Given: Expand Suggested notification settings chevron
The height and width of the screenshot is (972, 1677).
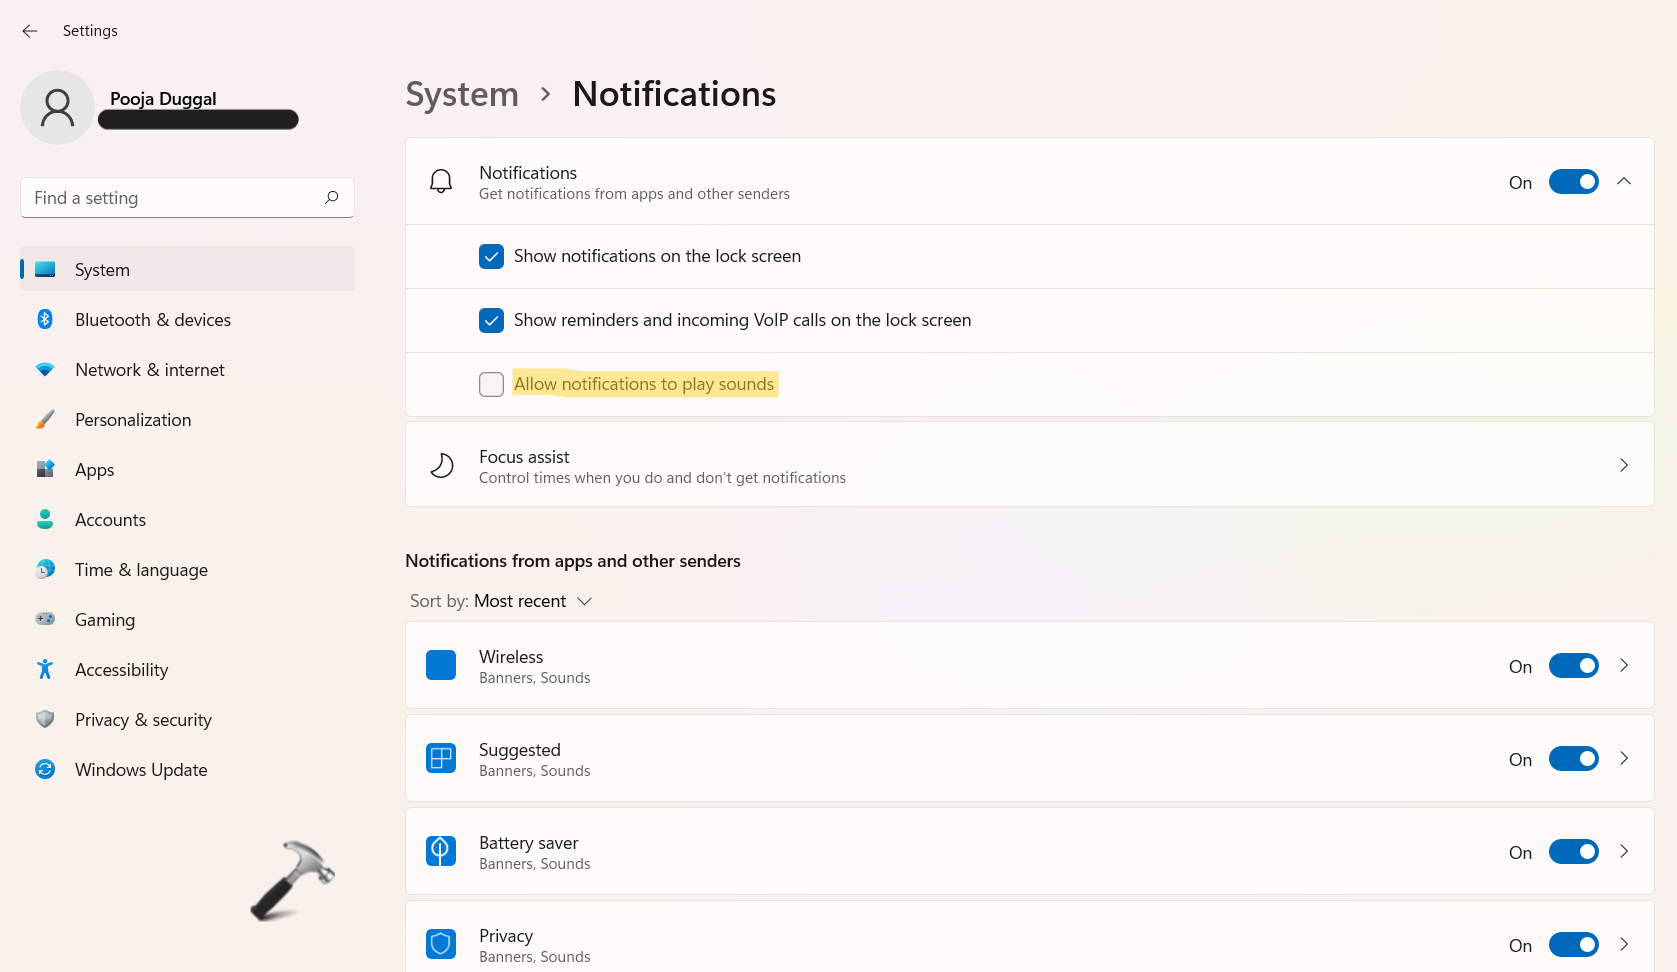Looking at the screenshot, I should pyautogui.click(x=1624, y=759).
